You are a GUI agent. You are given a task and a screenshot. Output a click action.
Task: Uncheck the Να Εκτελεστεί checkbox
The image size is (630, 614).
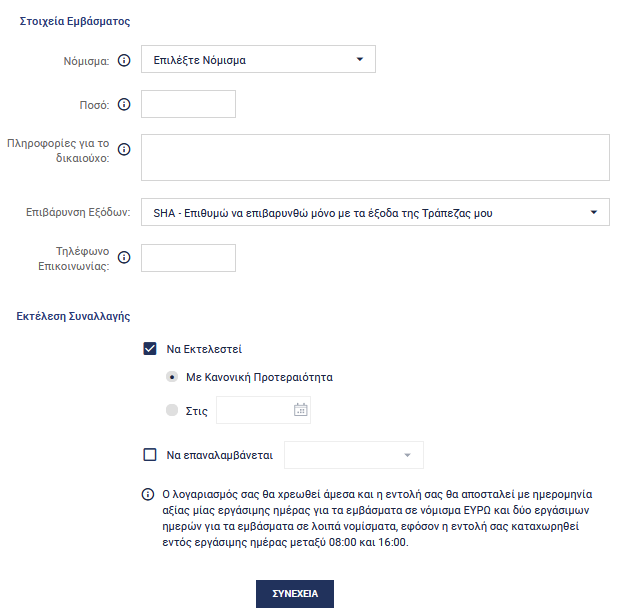coord(150,348)
